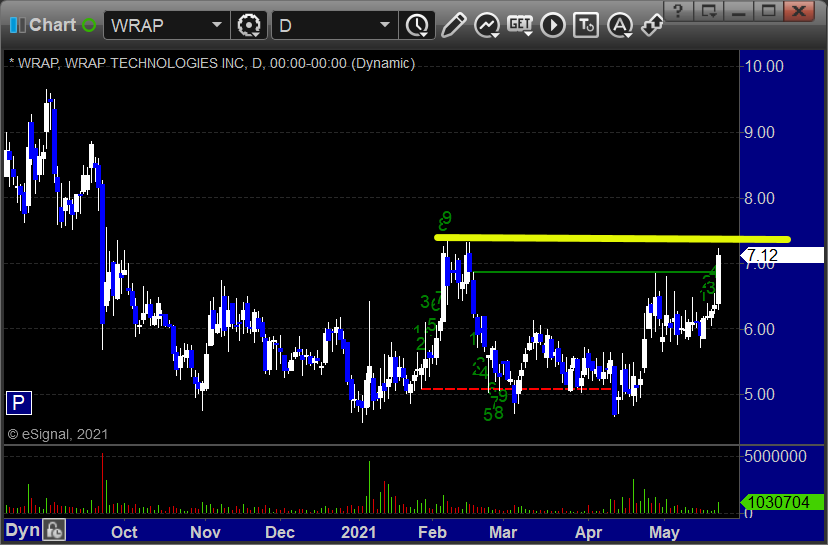Screen dimensions: 828x545
Task: Click the play replay icon
Action: (x=553, y=25)
